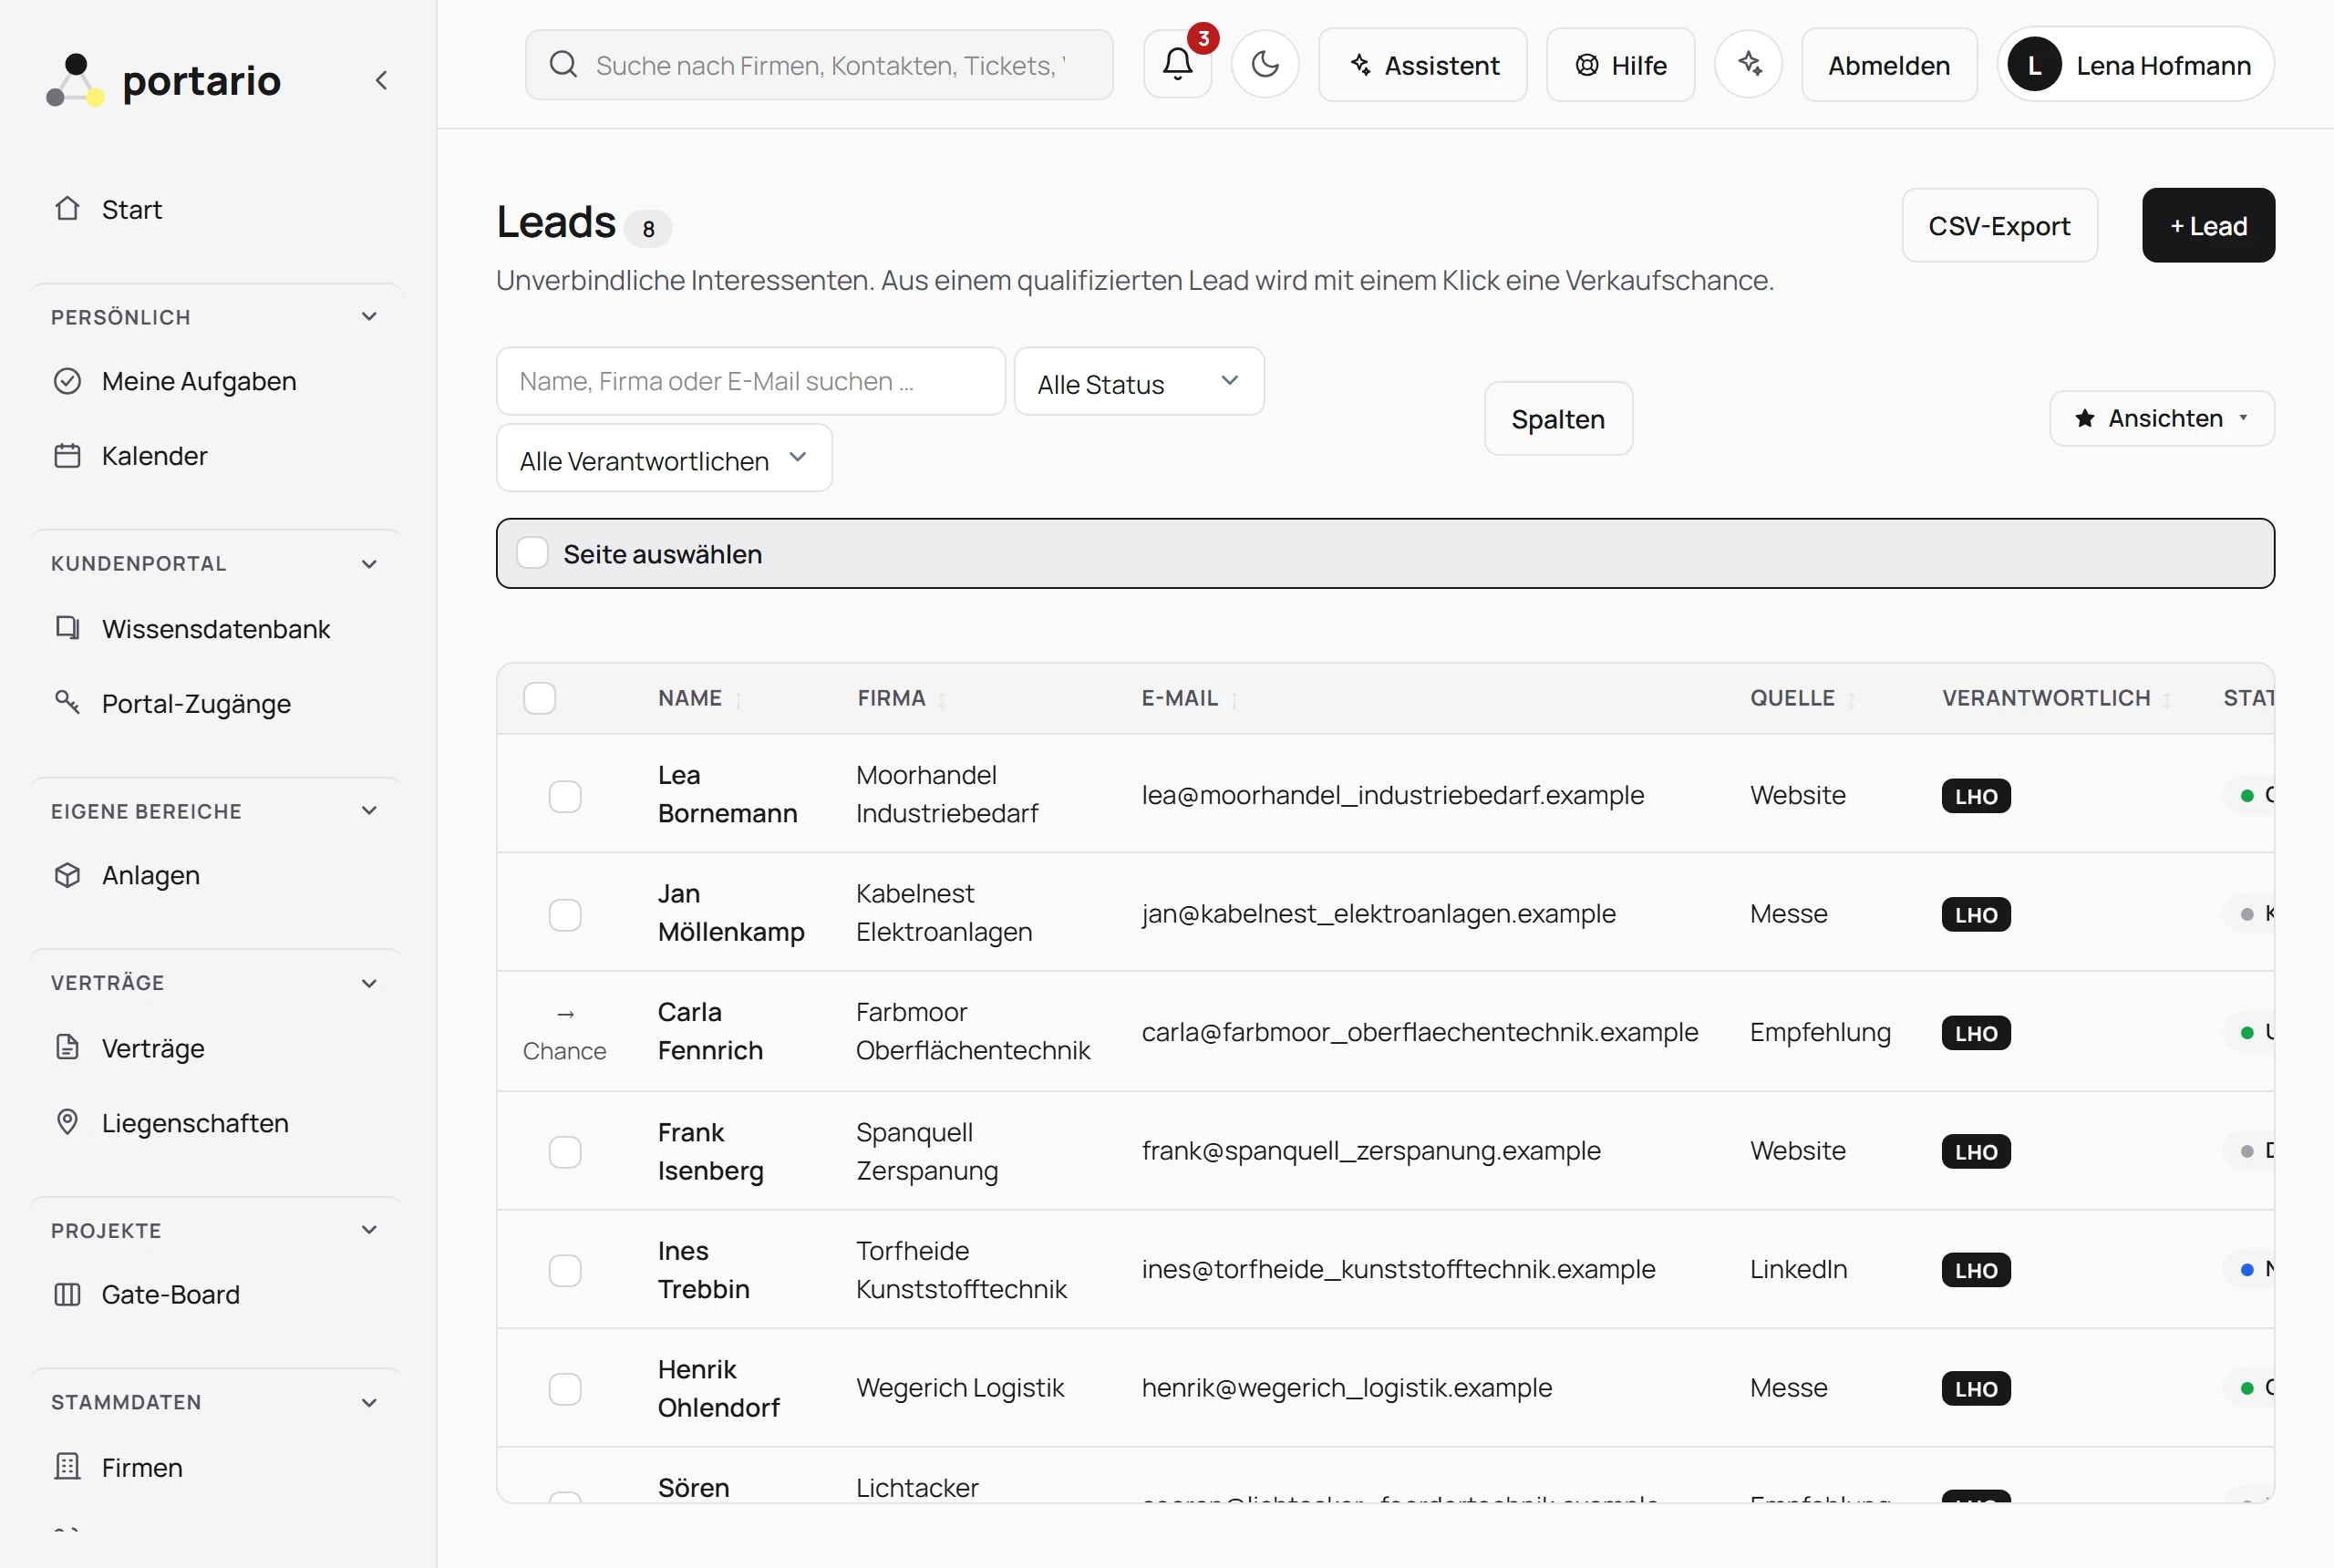Collapse the sidebar with the chevron arrow

pyautogui.click(x=381, y=80)
